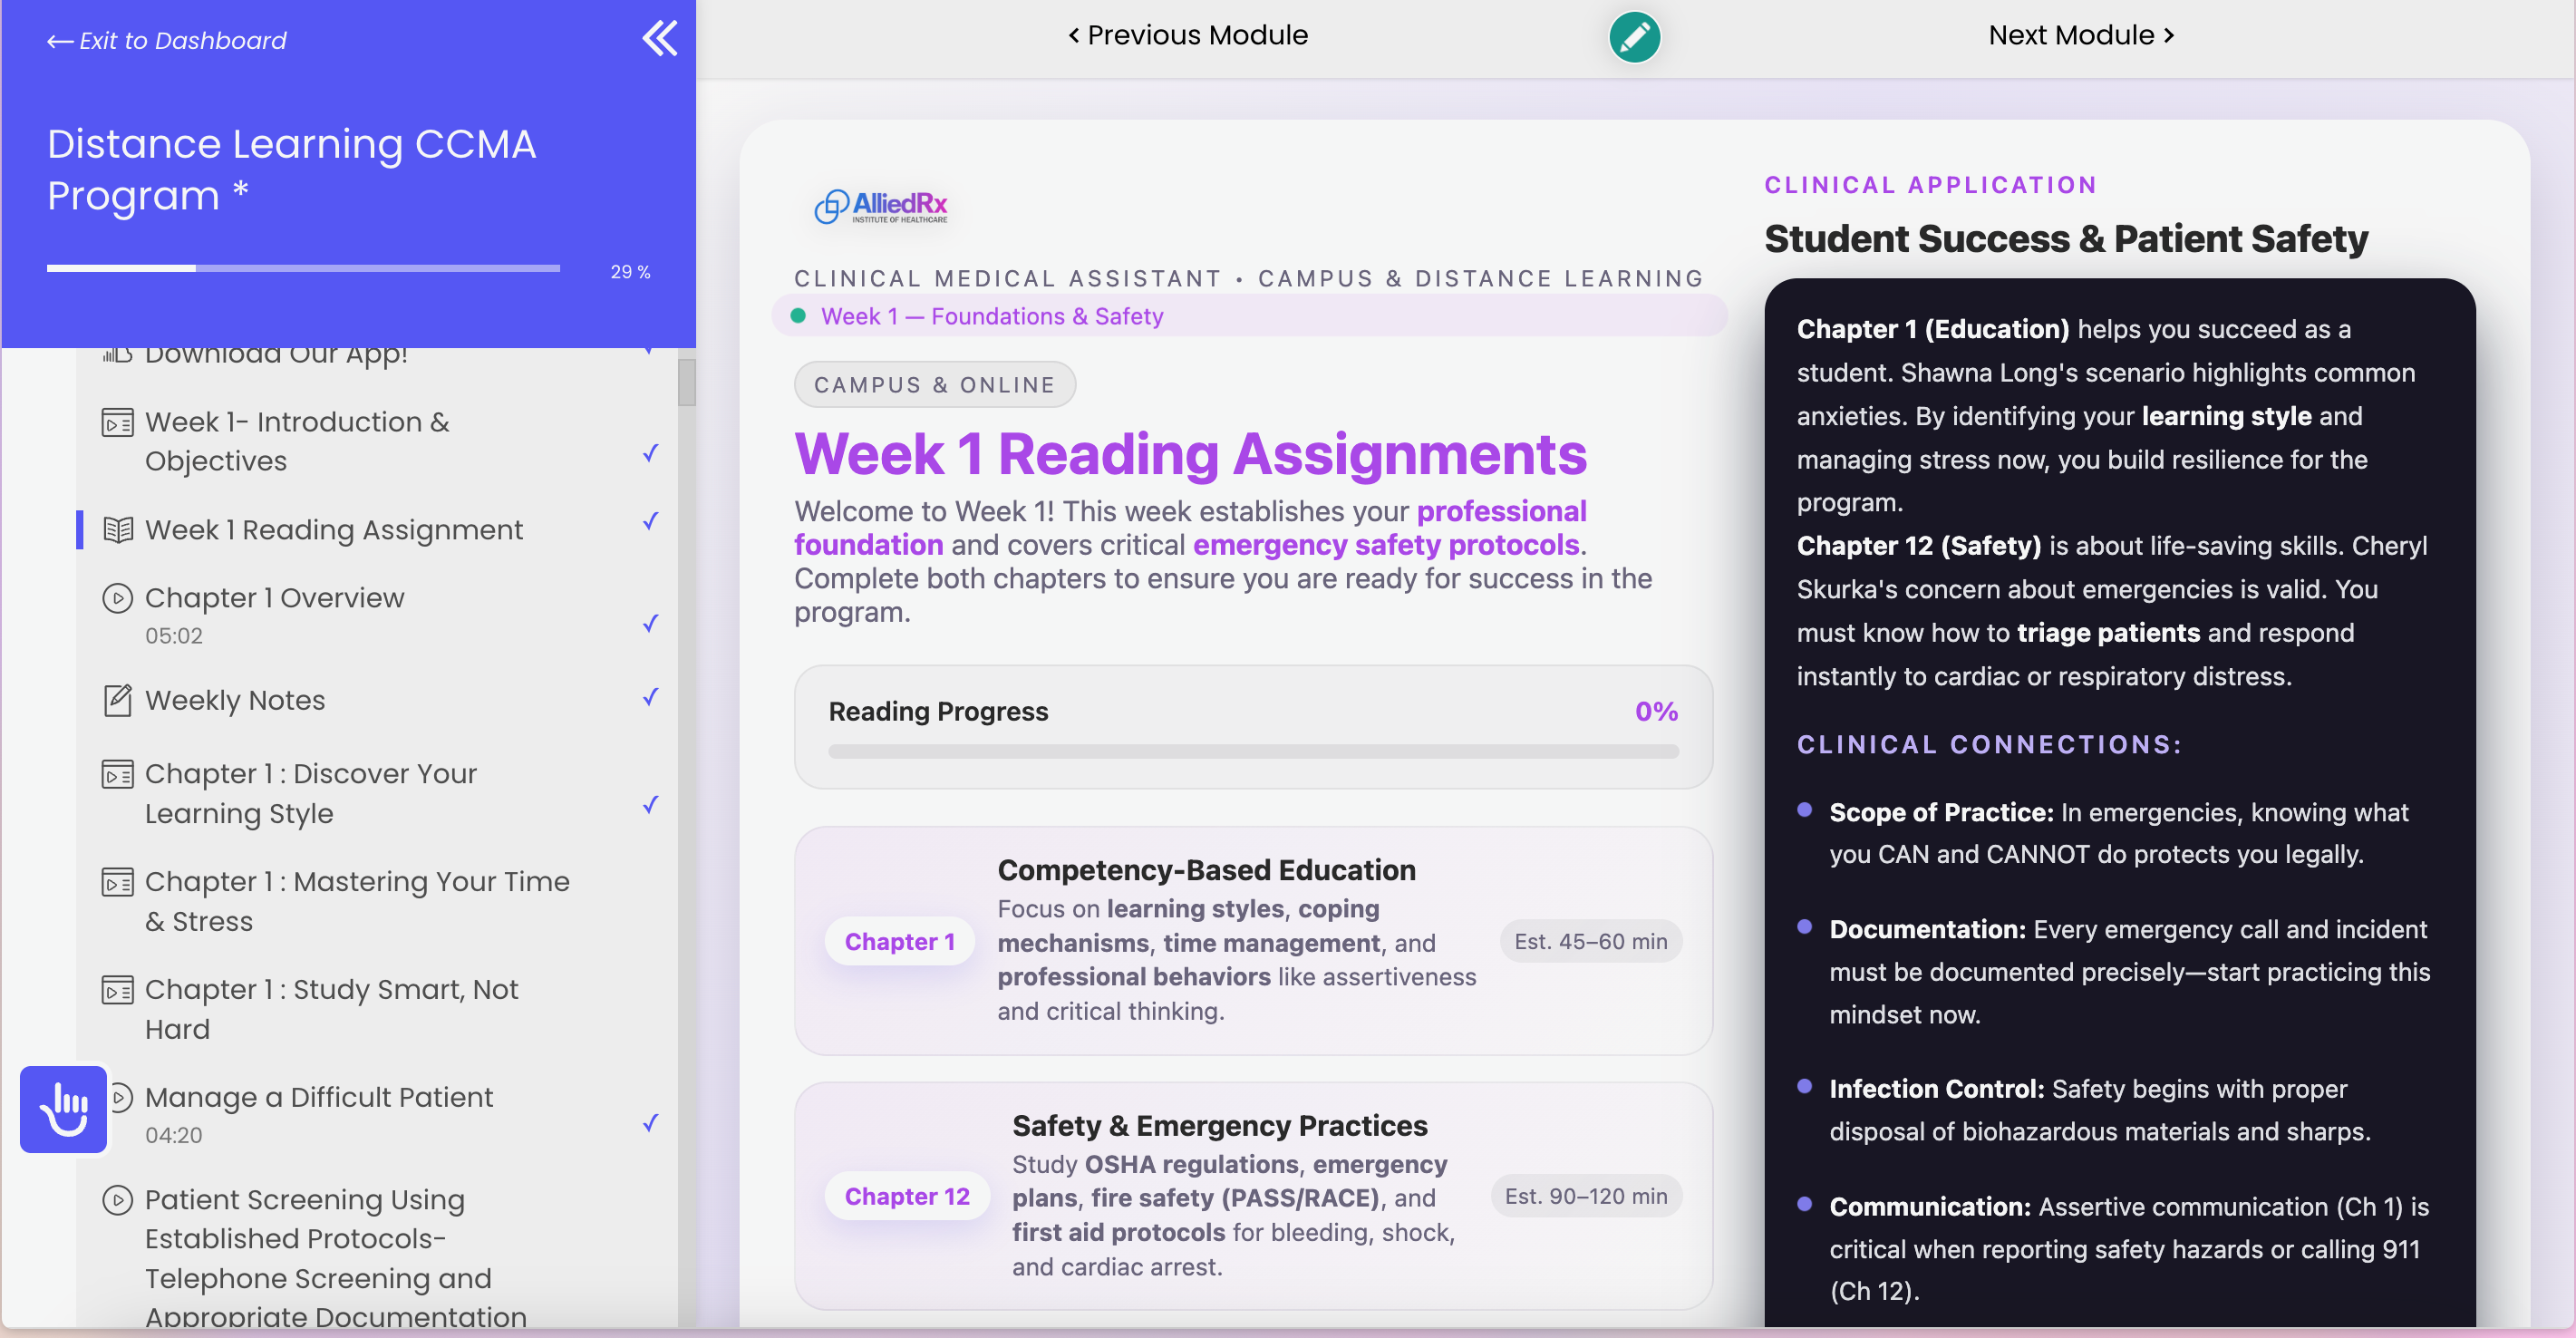
Task: Go to Previous Module
Action: click(1187, 35)
